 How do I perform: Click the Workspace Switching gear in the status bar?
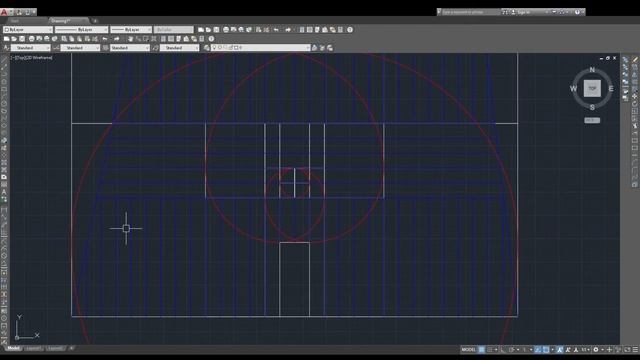(x=596, y=350)
